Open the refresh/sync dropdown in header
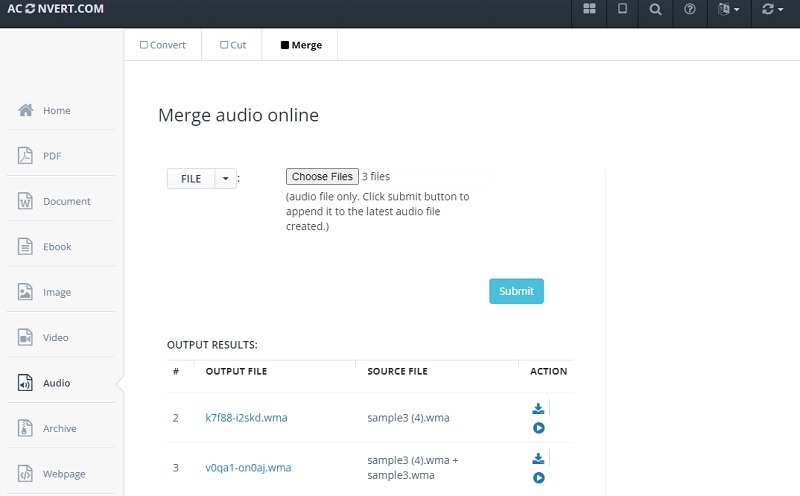The image size is (800, 496). tap(773, 10)
